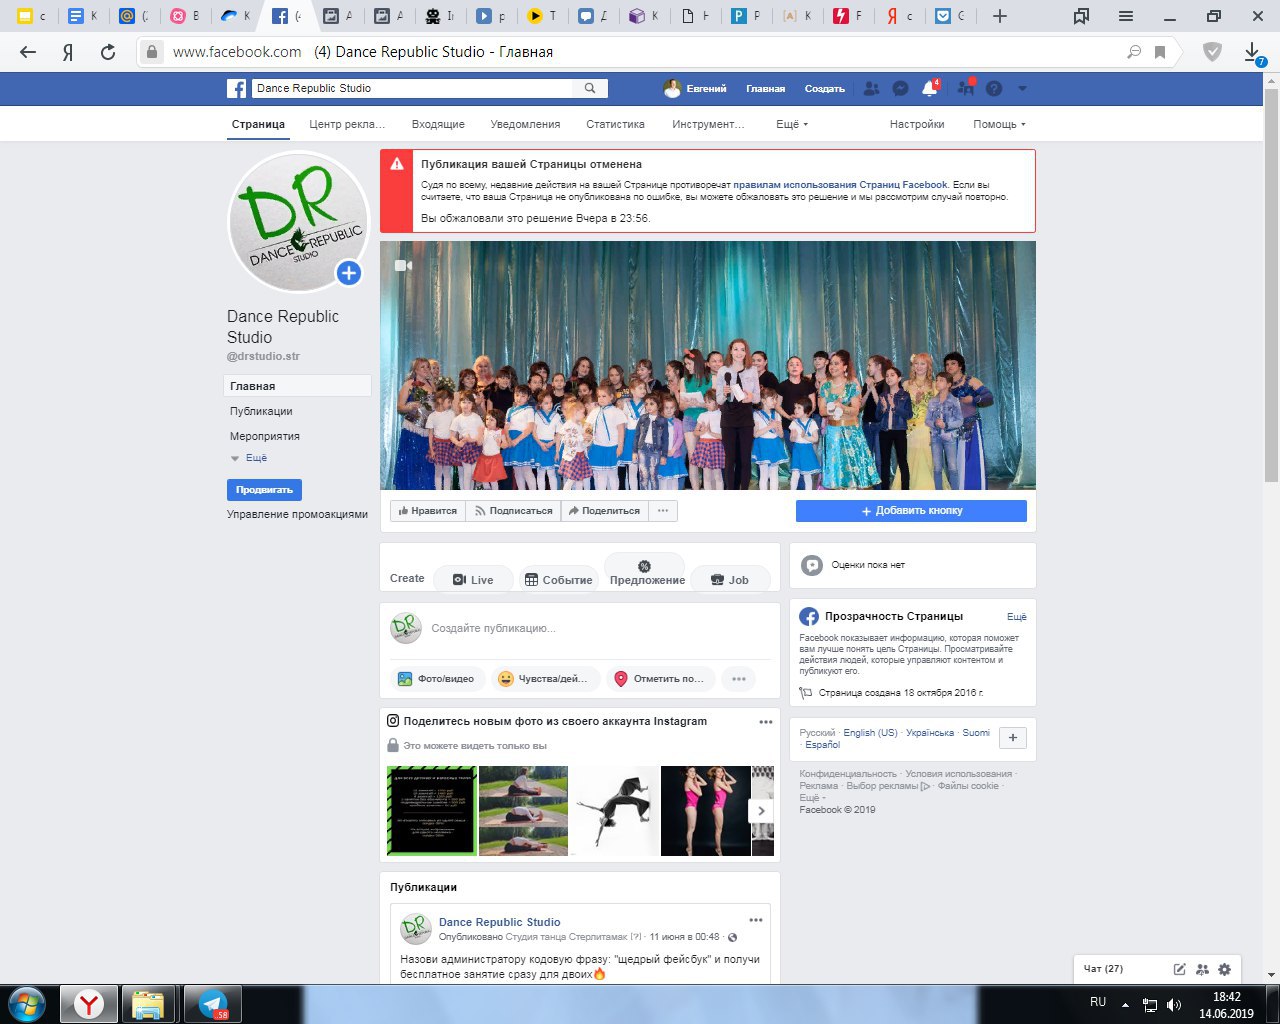Image resolution: width=1280 pixels, height=1024 pixels.
Task: Open browser downloads icon
Action: pyautogui.click(x=1253, y=53)
